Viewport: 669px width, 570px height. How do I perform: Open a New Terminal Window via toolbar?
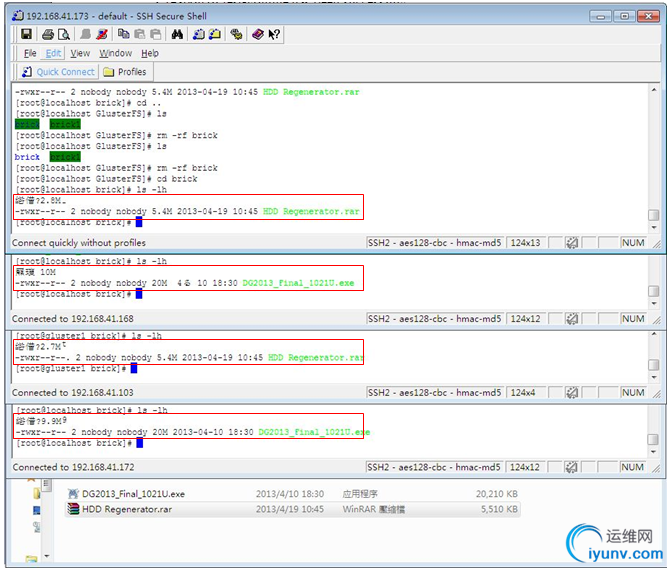click(x=198, y=34)
